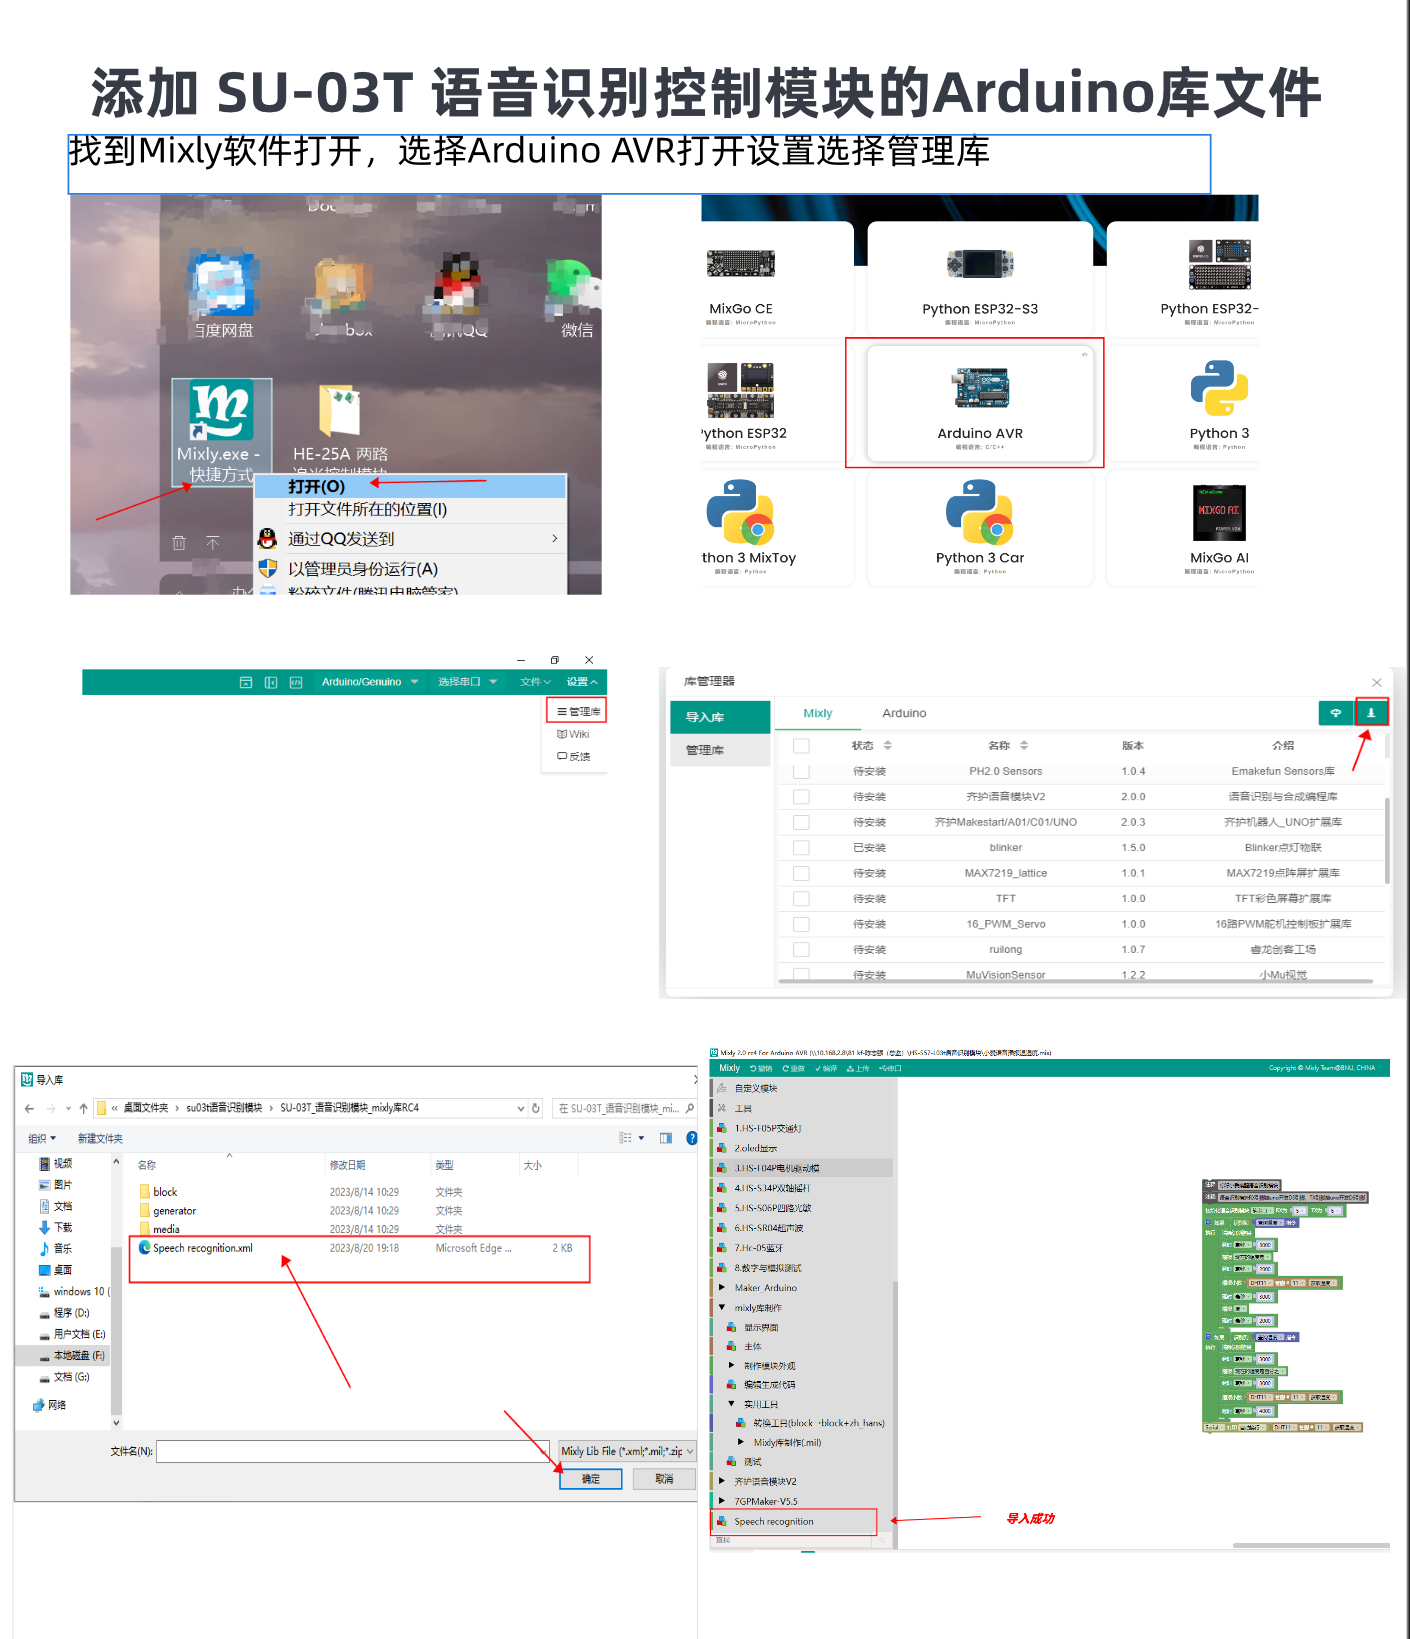Click the Python 3 Car icon
Screen dimensions: 1410x1639
[x=980, y=512]
